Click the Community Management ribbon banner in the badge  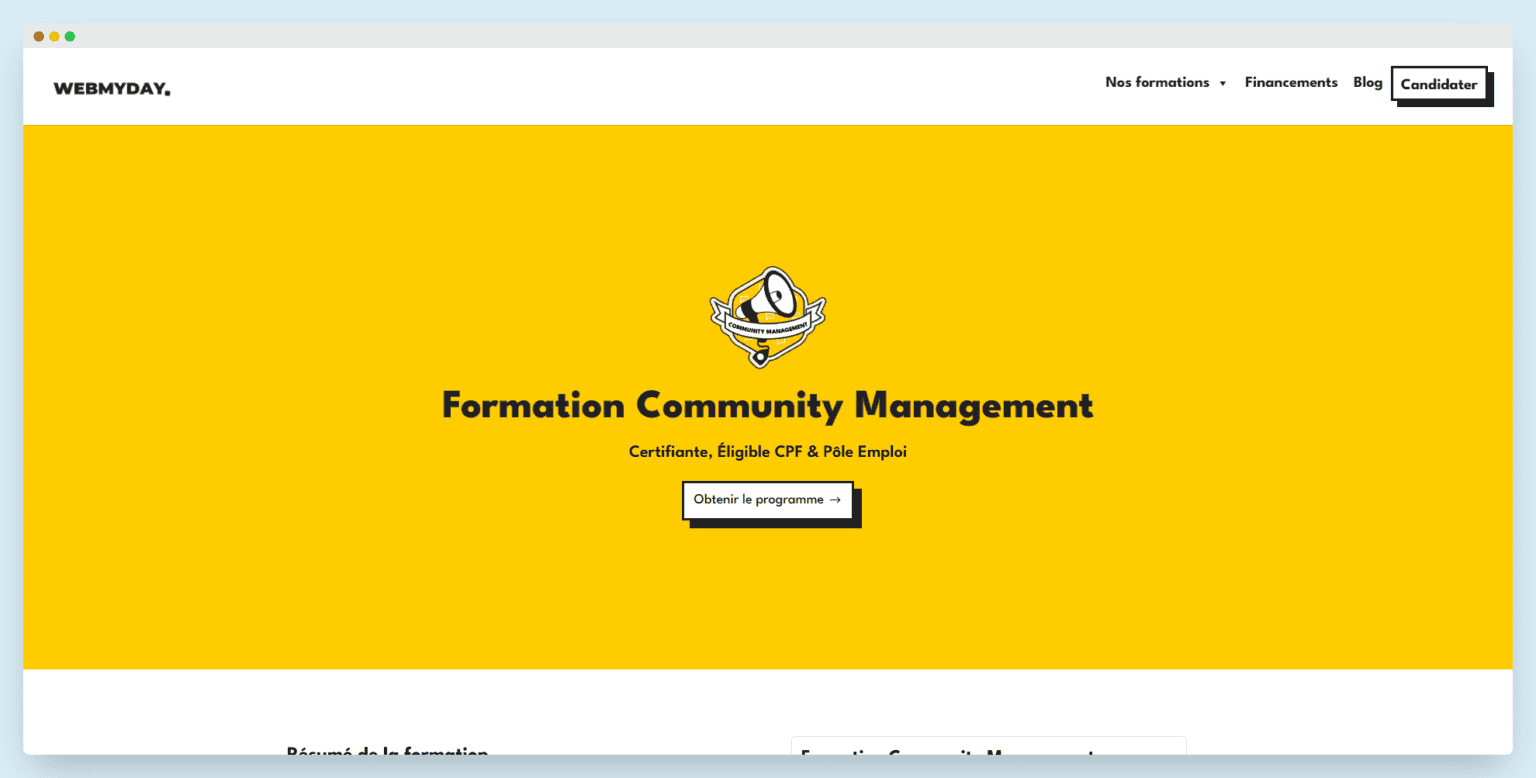pyautogui.click(x=767, y=327)
